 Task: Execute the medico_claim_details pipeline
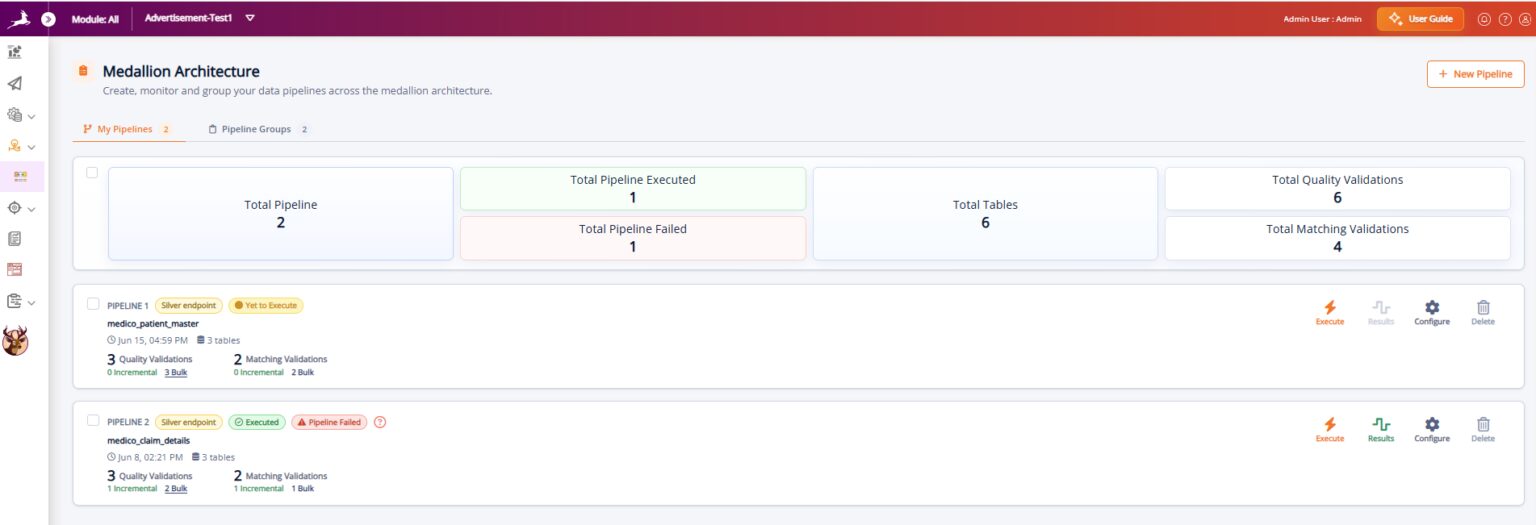tap(1330, 430)
